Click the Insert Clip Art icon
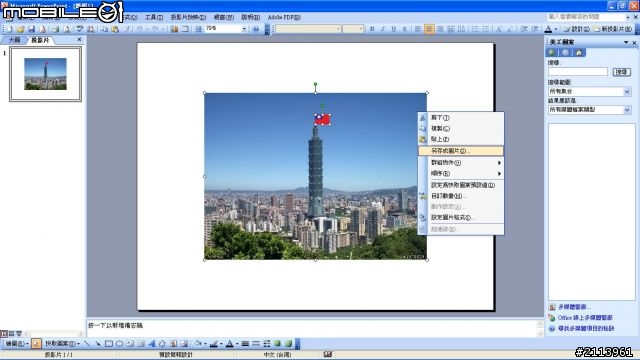 pyautogui.click(x=173, y=344)
